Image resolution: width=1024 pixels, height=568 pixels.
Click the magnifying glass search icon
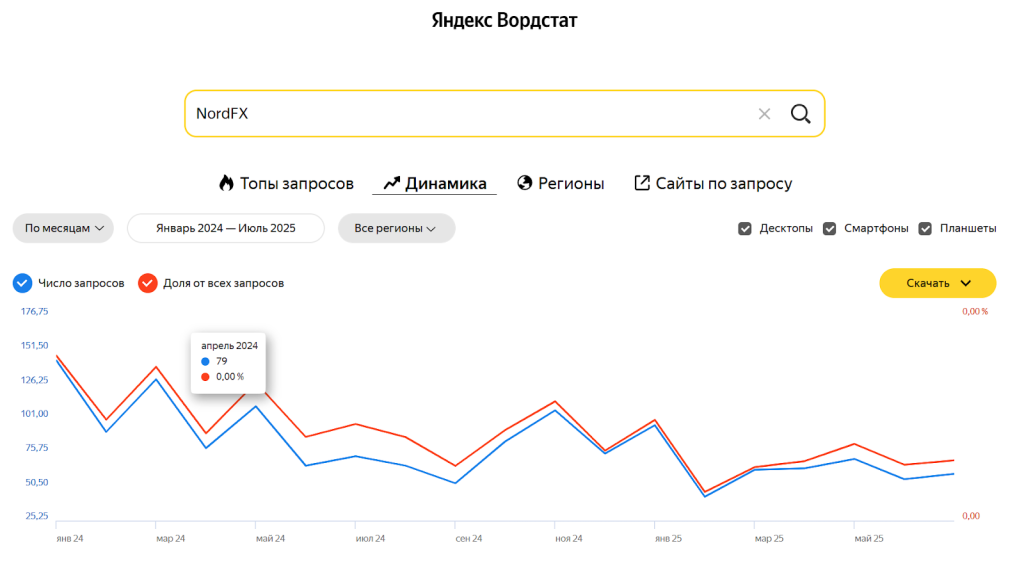[800, 114]
